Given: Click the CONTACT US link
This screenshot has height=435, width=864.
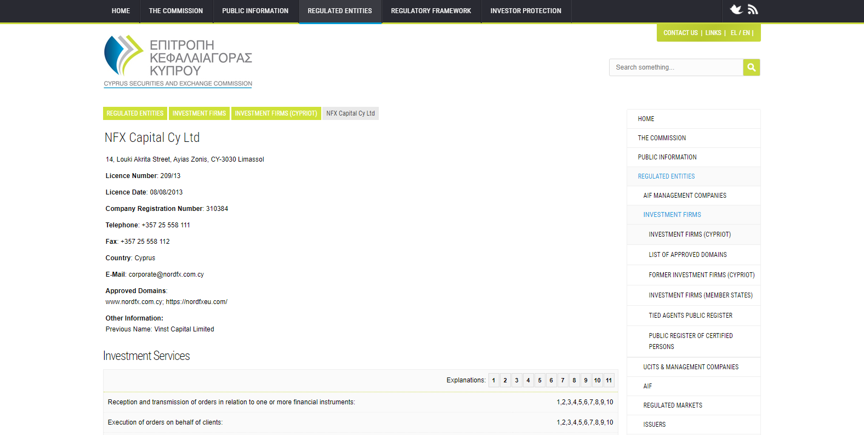Looking at the screenshot, I should click(680, 33).
